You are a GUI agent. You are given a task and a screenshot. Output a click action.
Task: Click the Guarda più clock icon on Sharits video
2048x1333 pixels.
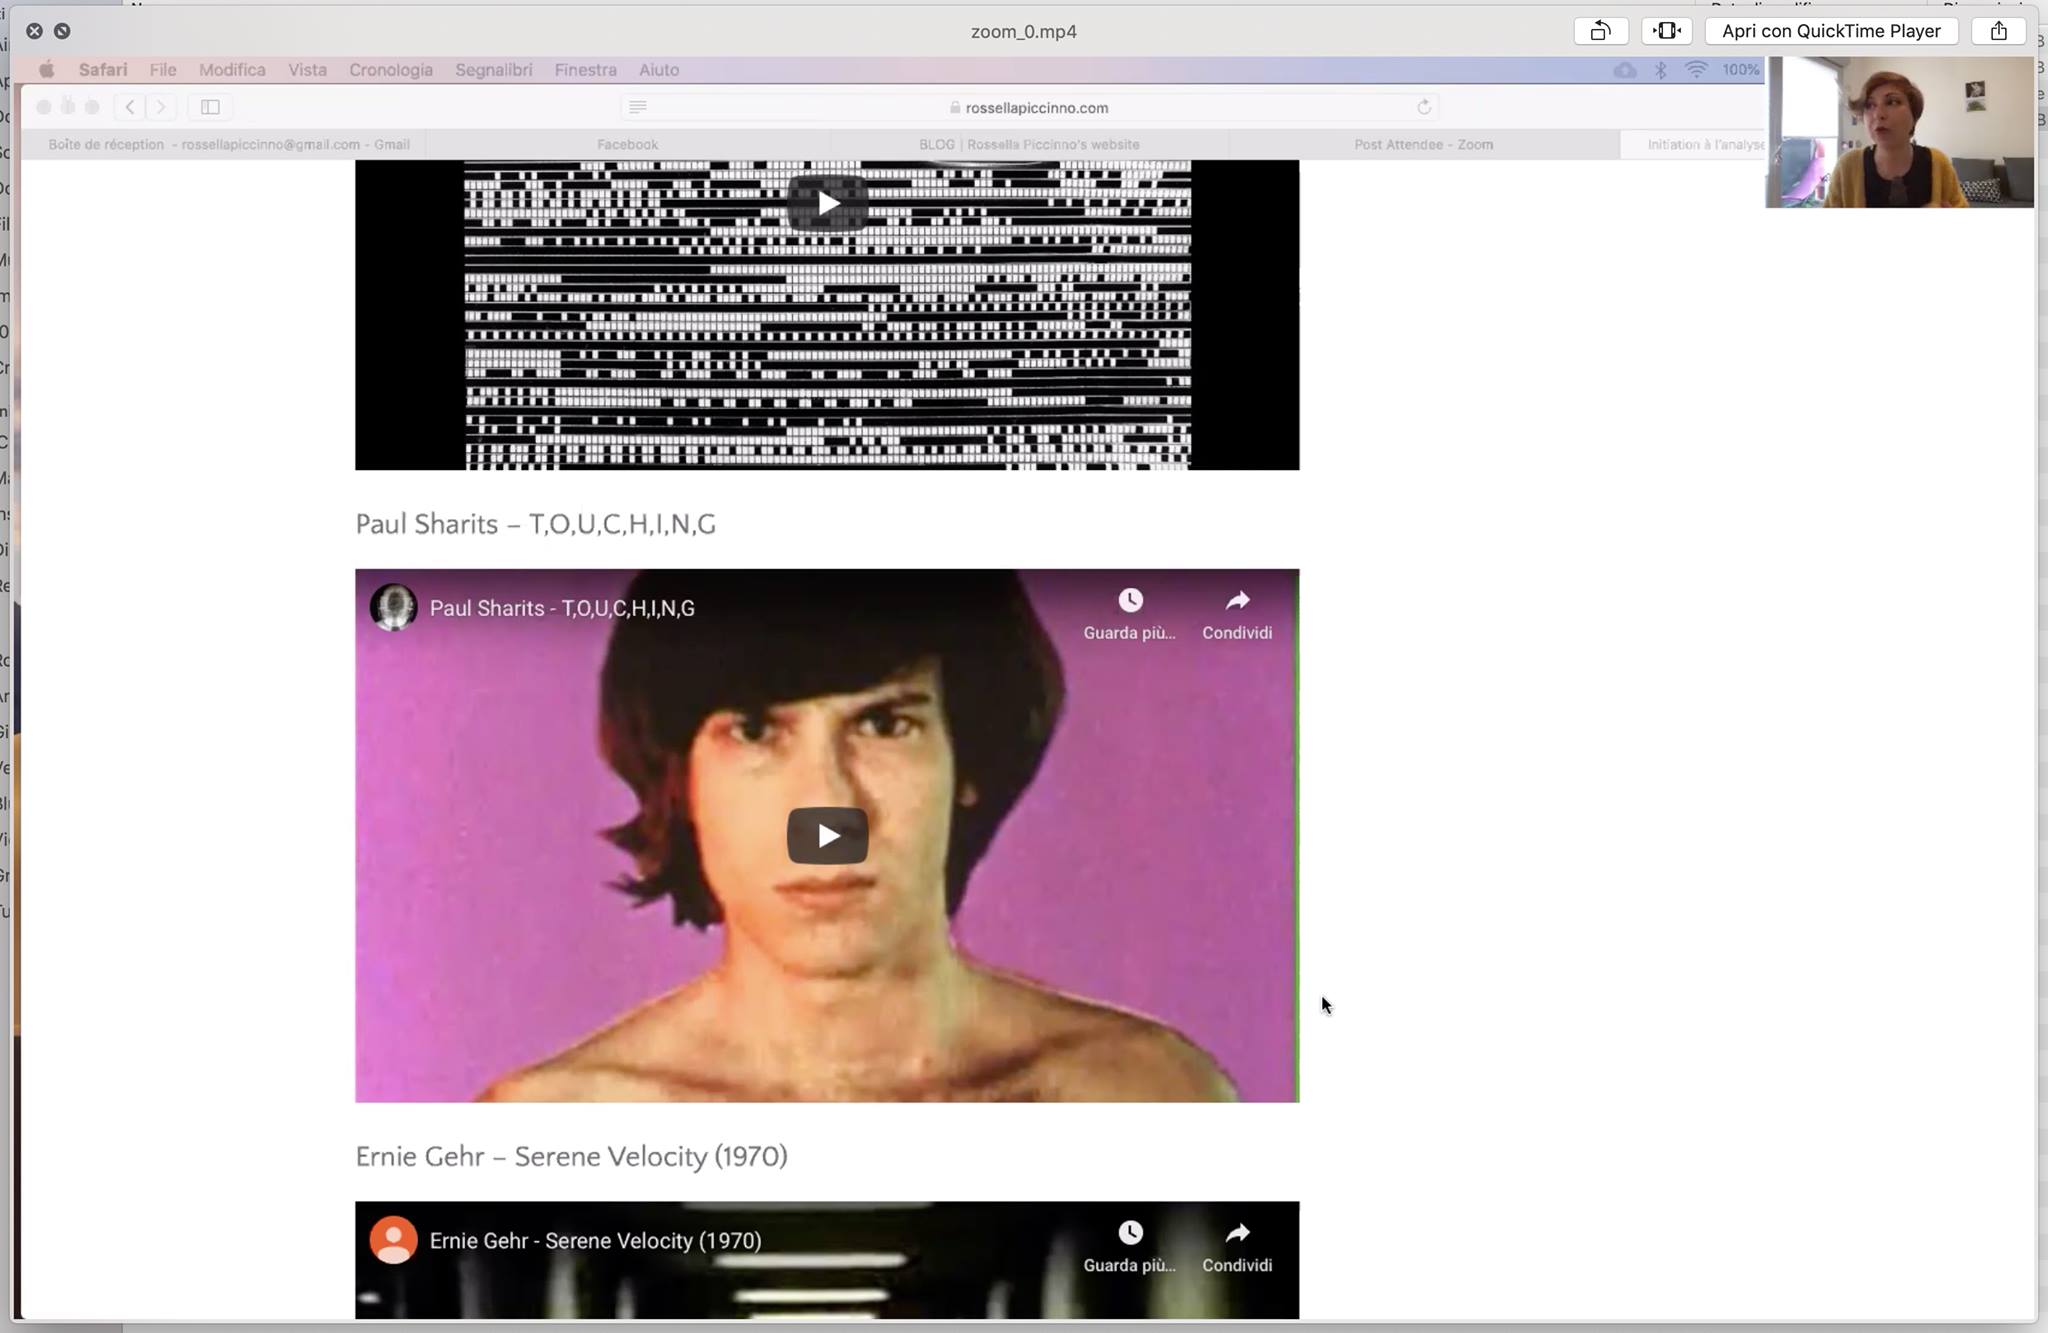click(1130, 601)
